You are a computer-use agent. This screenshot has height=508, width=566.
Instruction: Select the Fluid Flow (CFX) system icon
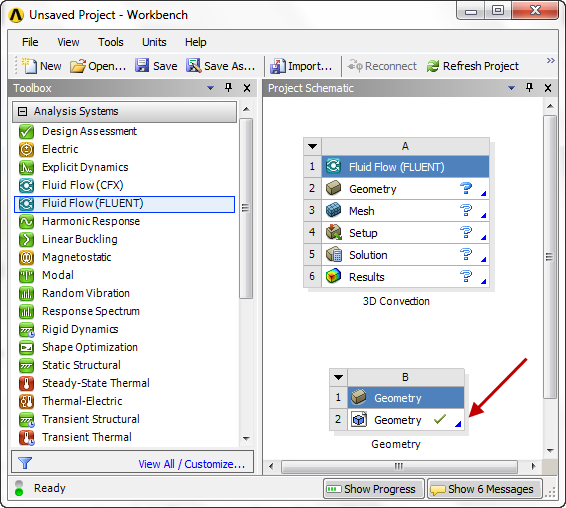pos(26,186)
